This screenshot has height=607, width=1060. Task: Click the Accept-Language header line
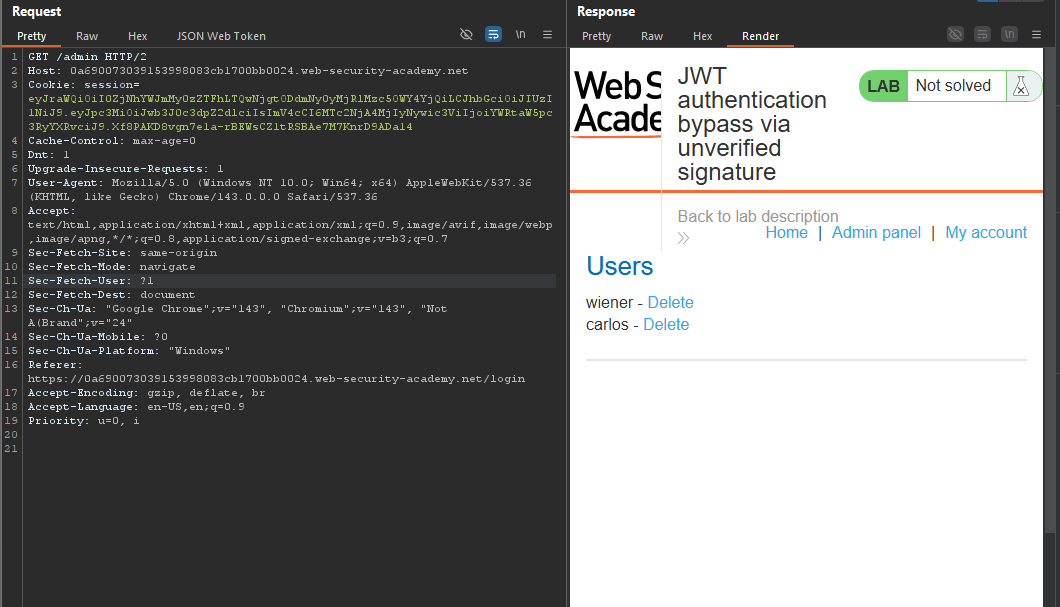(136, 406)
